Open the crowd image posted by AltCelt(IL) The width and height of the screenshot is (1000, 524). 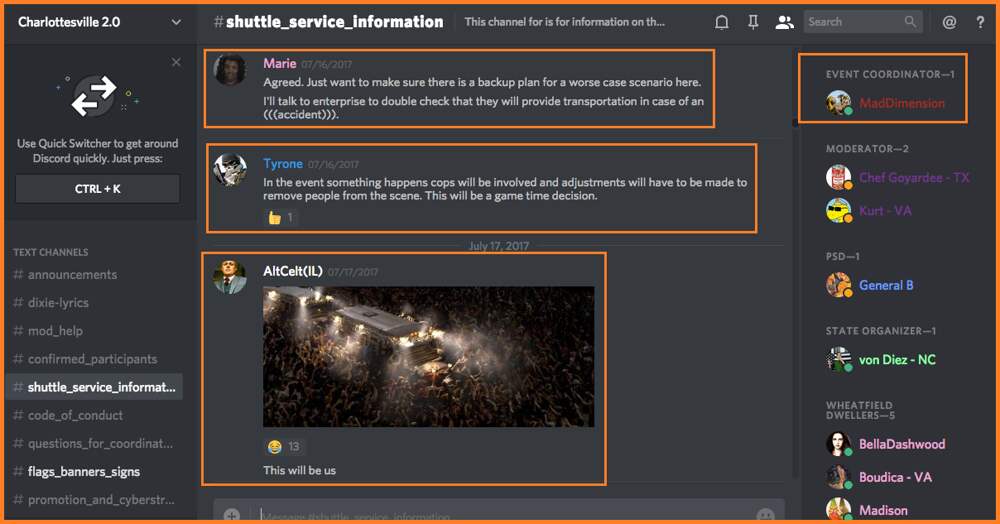[x=429, y=356]
